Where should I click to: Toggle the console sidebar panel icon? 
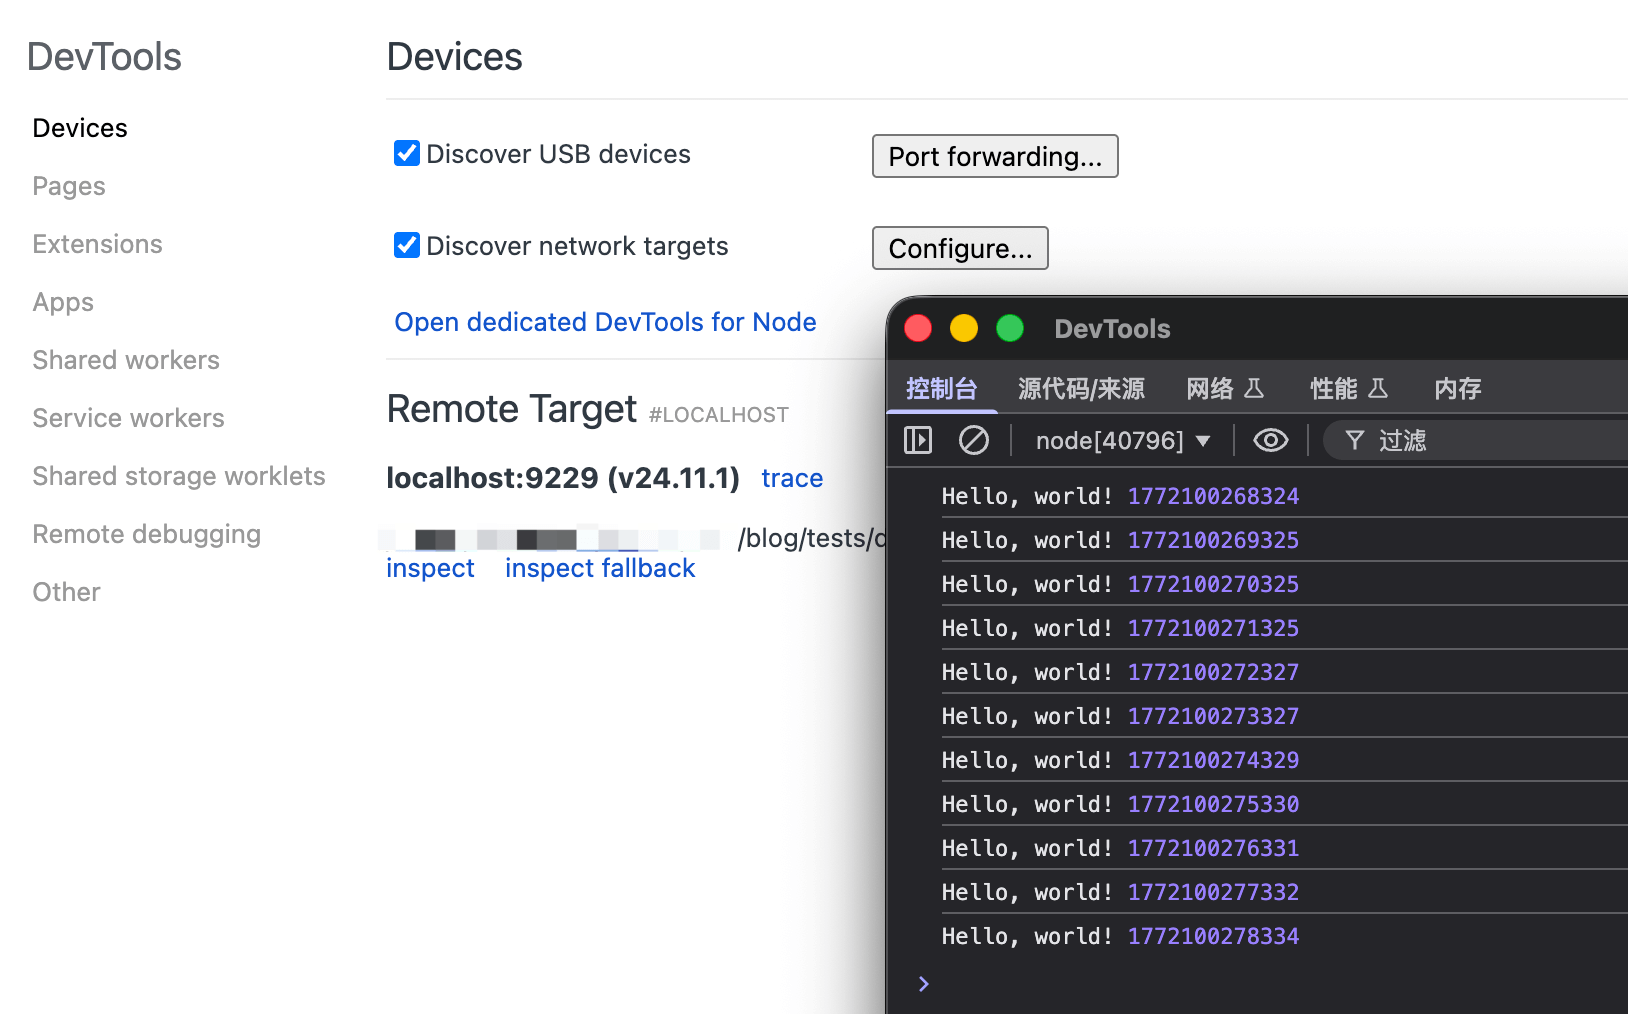[917, 440]
